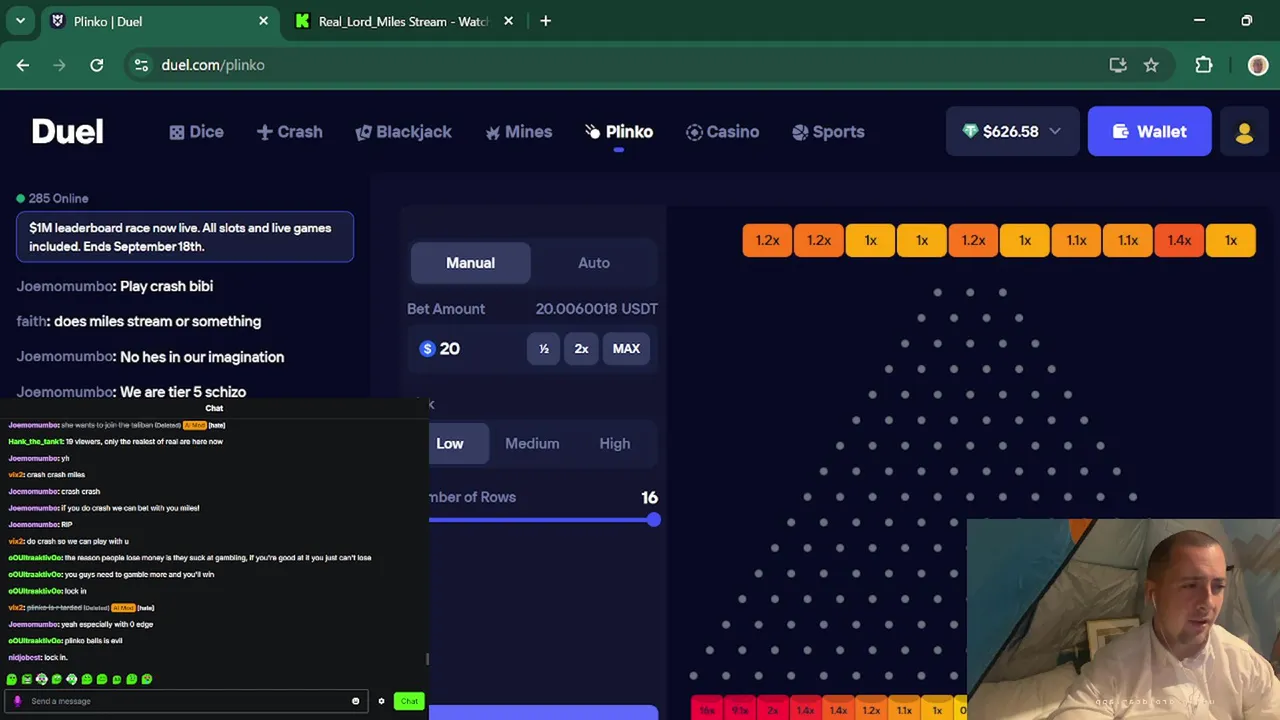1280x720 pixels.
Task: Open Sports section in navigation
Action: (828, 132)
